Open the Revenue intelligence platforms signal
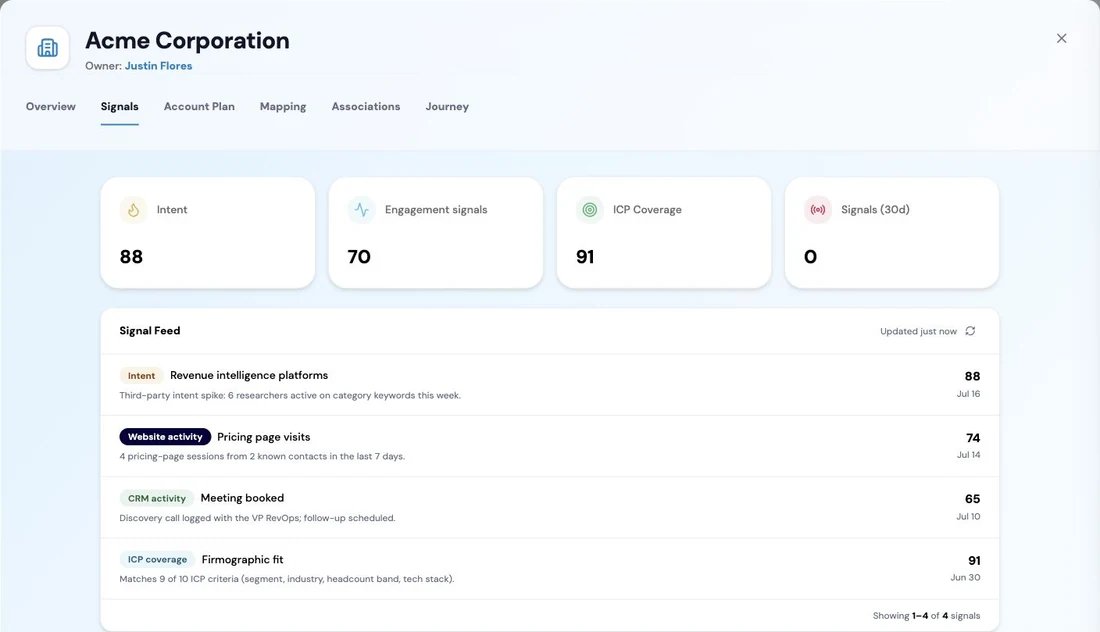 [249, 375]
